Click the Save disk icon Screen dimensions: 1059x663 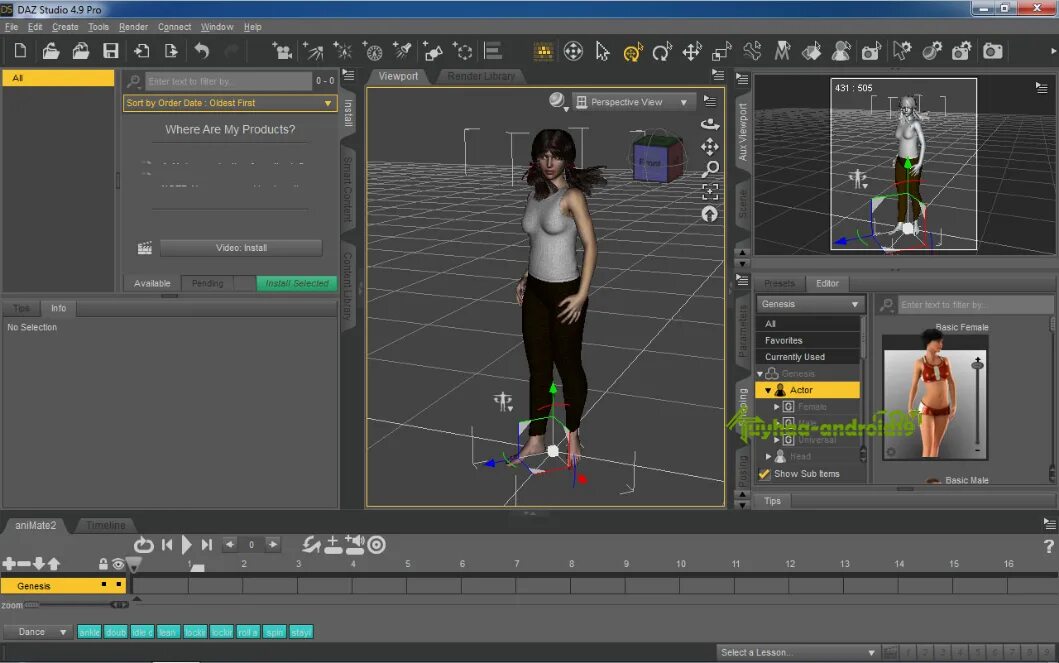click(110, 51)
